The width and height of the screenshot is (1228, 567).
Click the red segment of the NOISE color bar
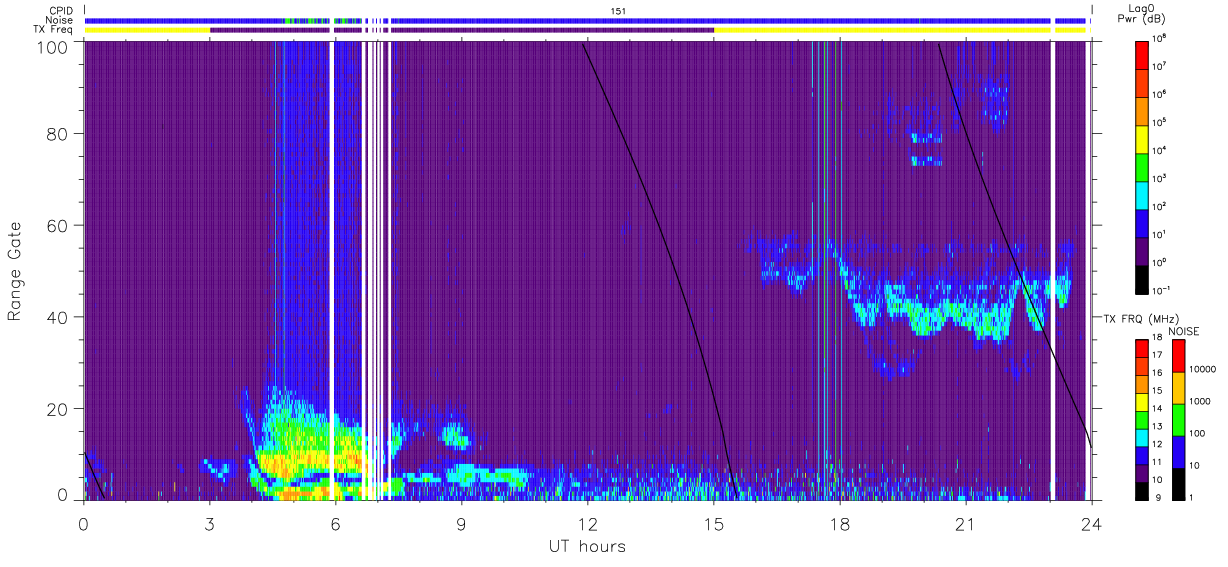(1178, 354)
